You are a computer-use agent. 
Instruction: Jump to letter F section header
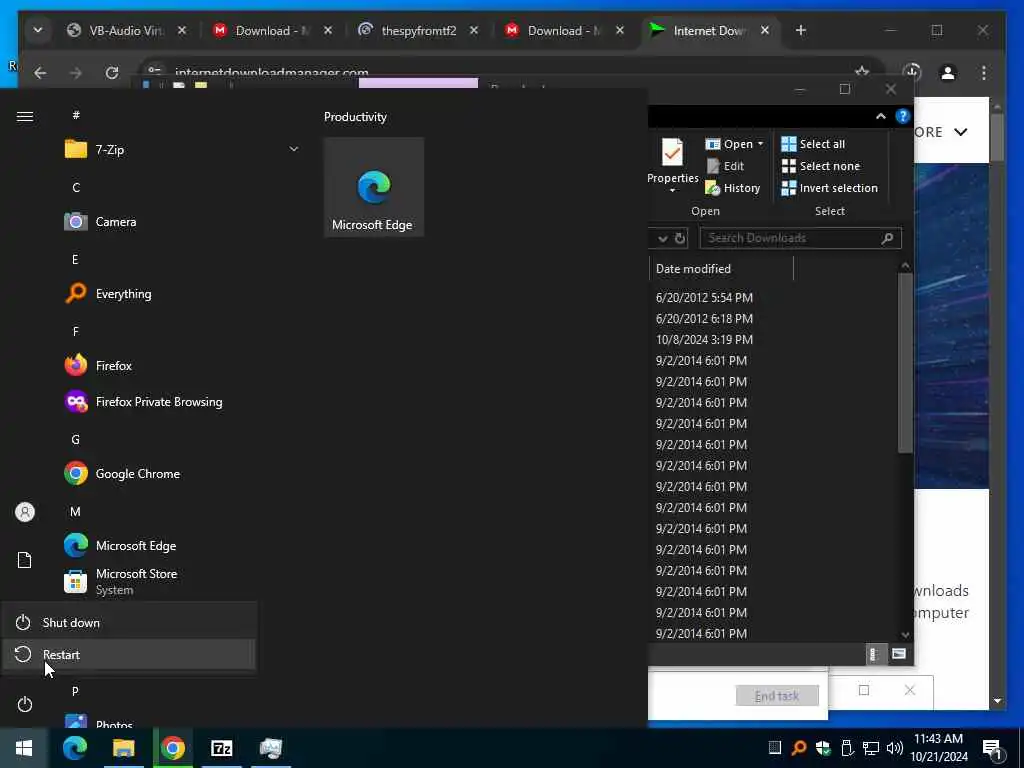76,332
